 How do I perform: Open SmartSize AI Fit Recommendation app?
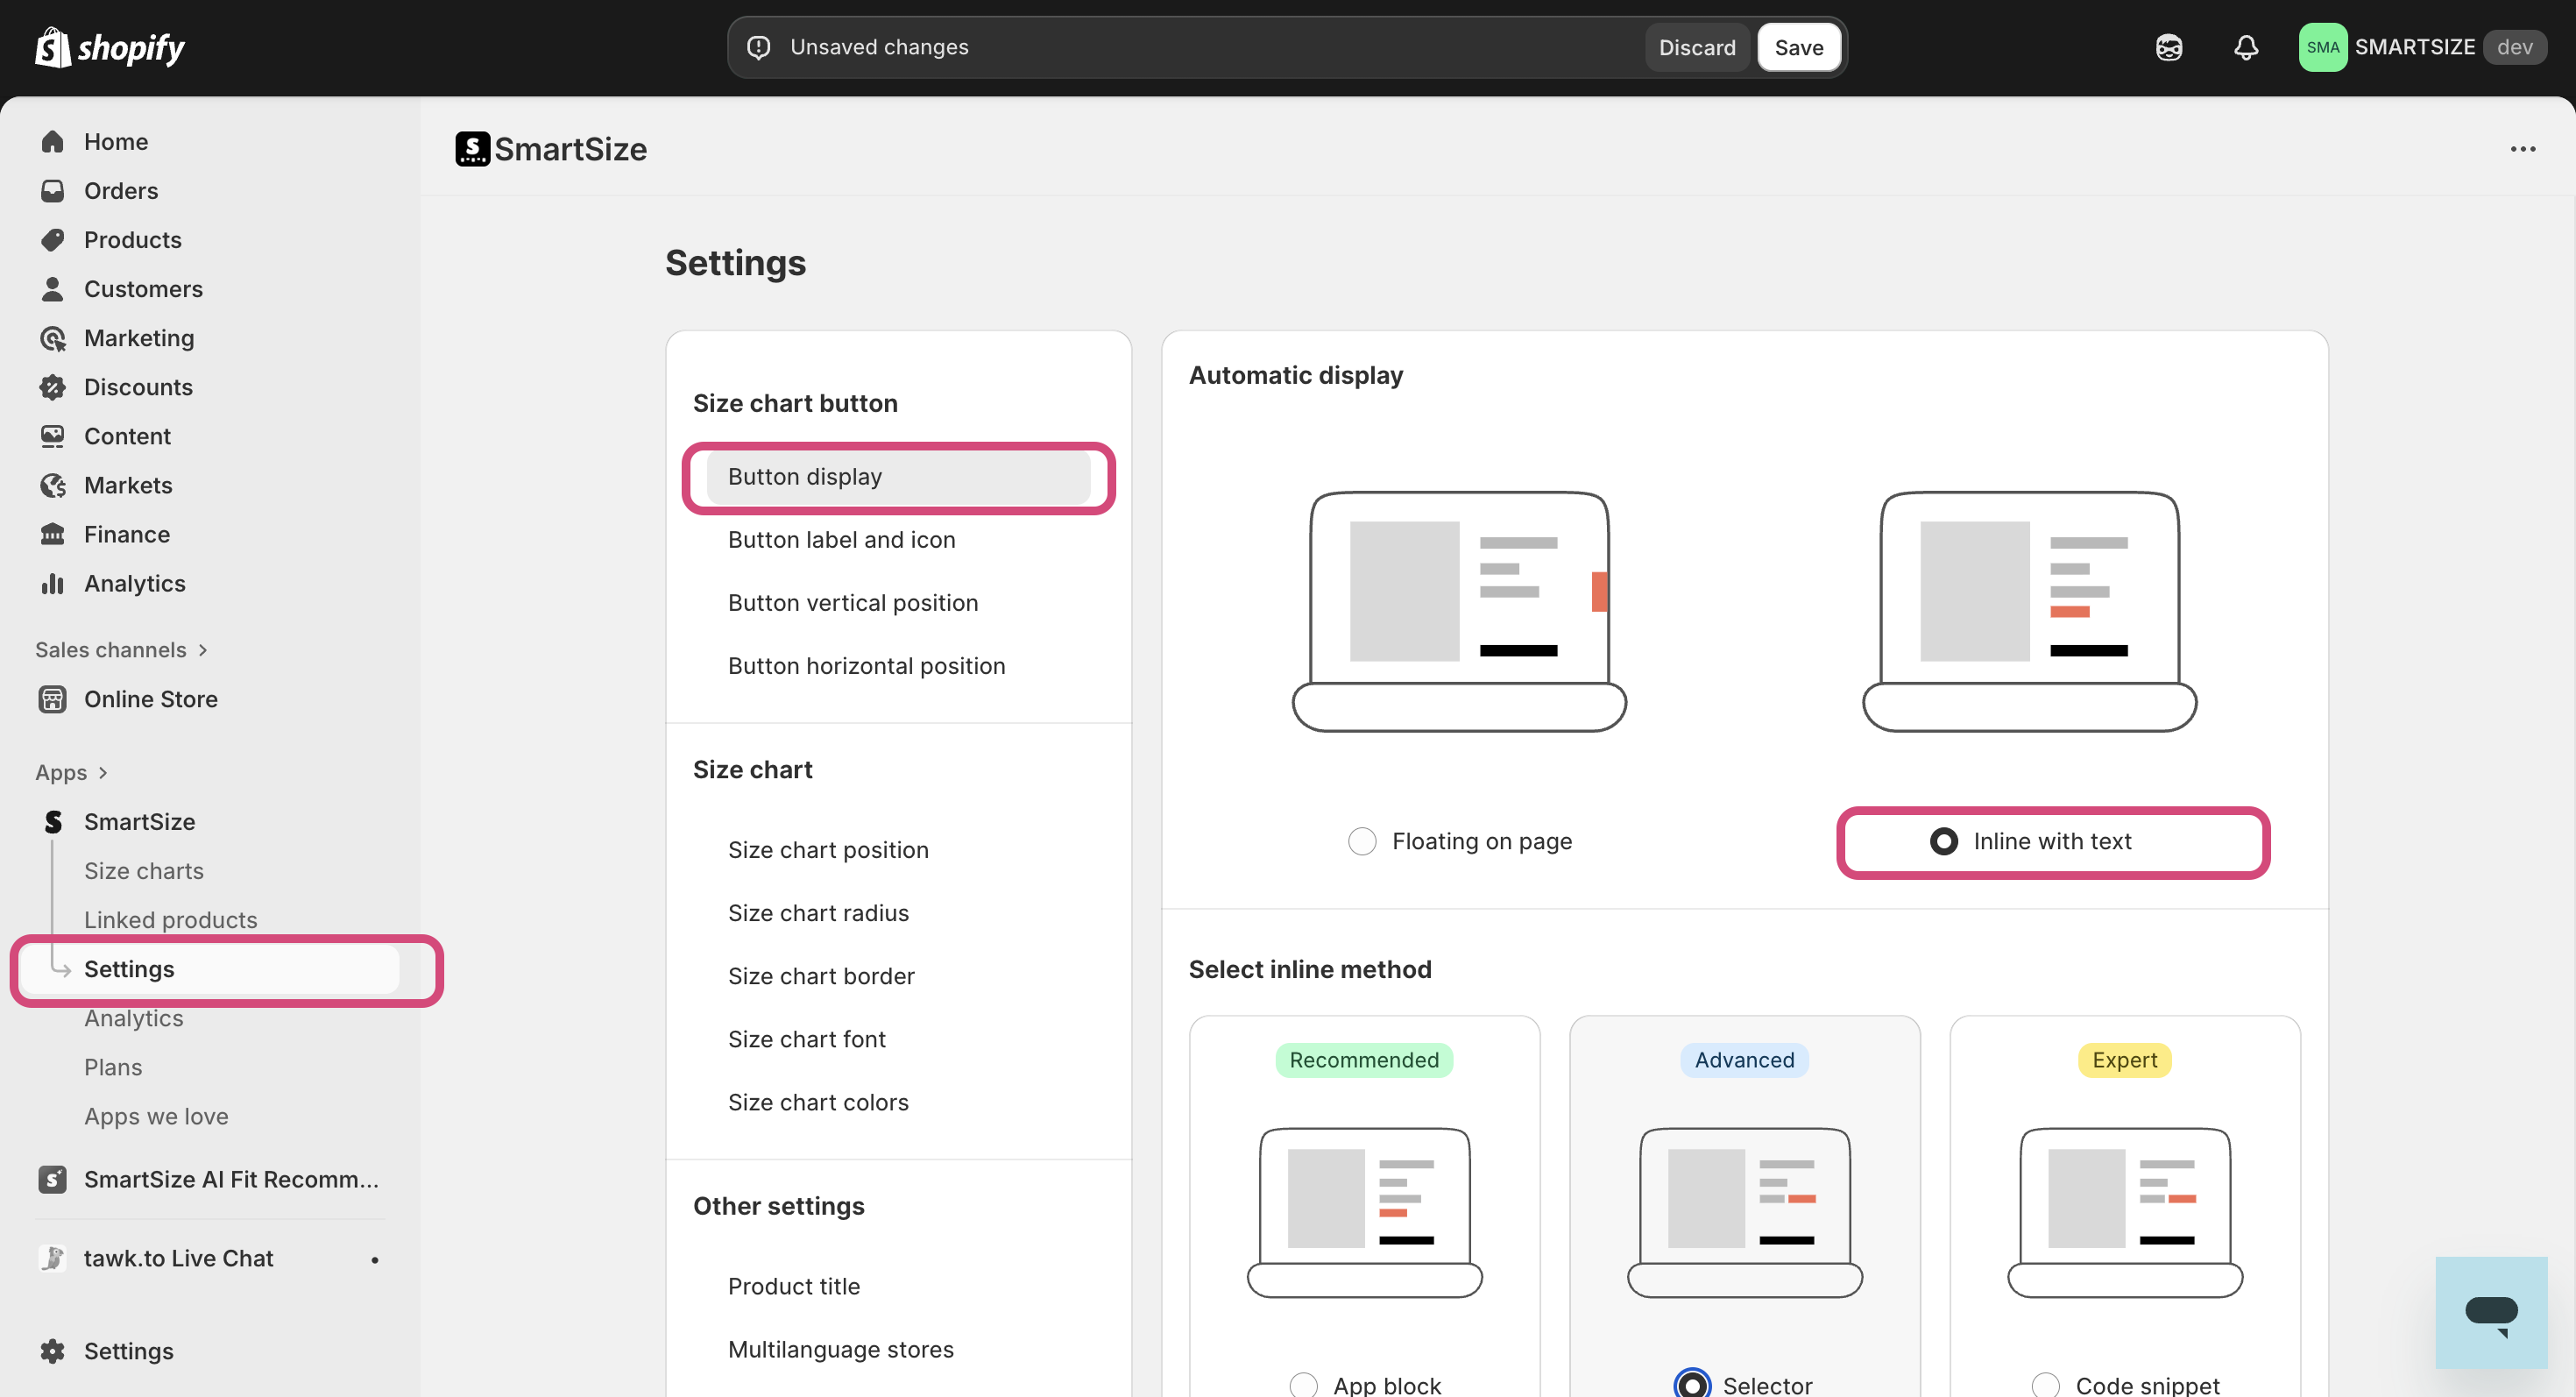click(230, 1179)
